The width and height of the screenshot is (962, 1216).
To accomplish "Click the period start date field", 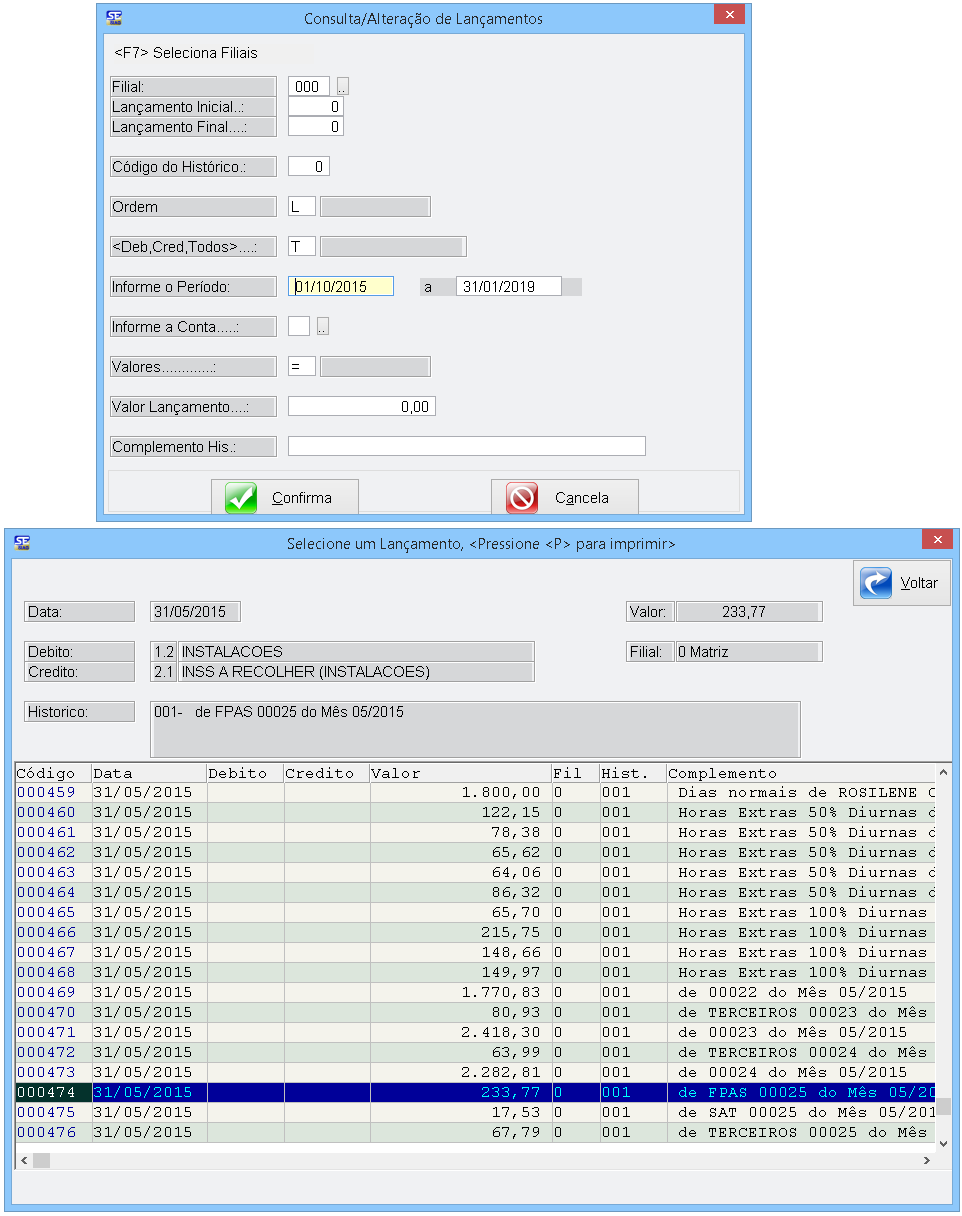I will (x=341, y=287).
